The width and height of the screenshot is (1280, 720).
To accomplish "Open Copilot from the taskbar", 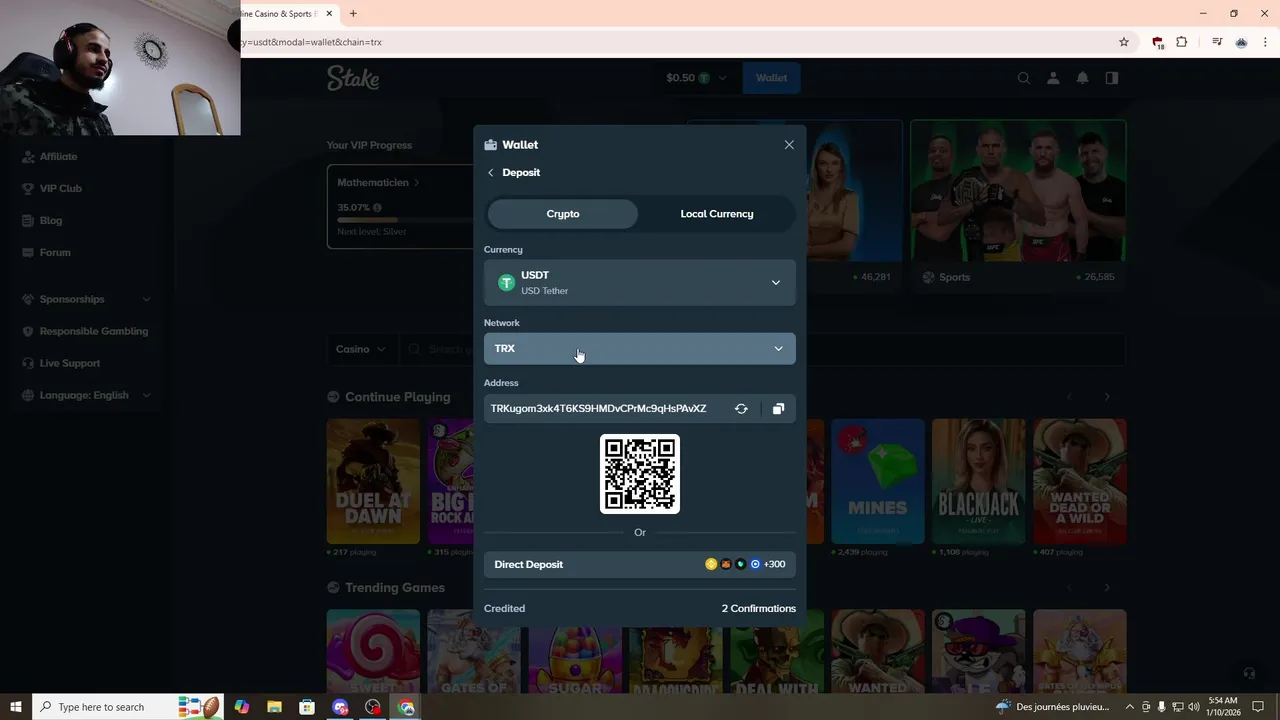I will [241, 707].
